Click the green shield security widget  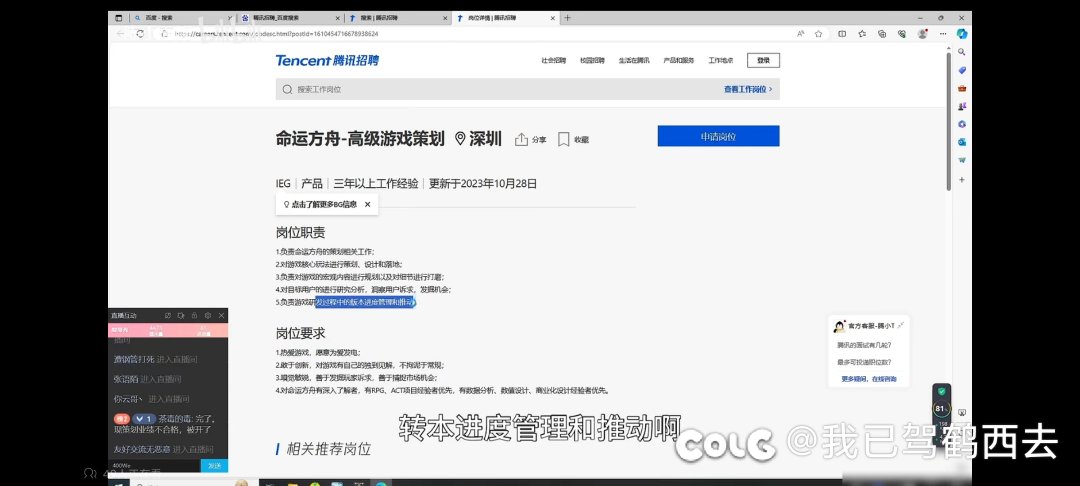tap(942, 392)
